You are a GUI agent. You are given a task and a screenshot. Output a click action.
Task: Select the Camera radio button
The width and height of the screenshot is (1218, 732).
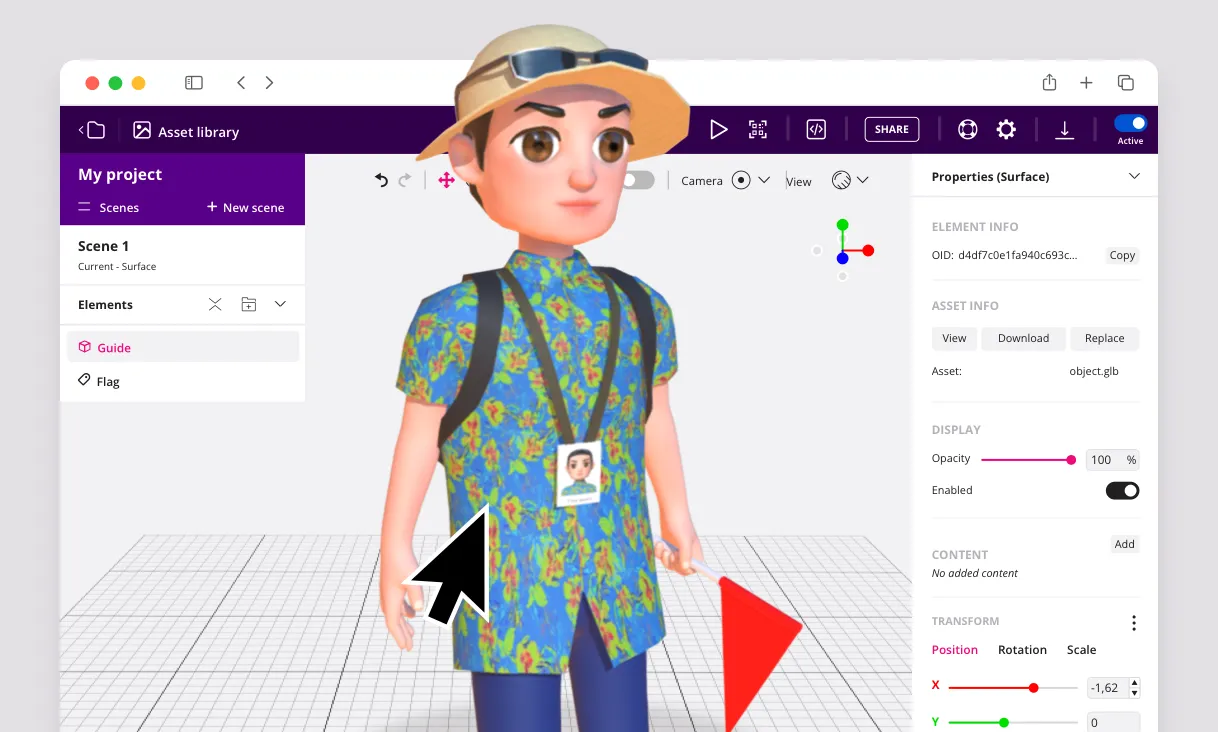741,180
